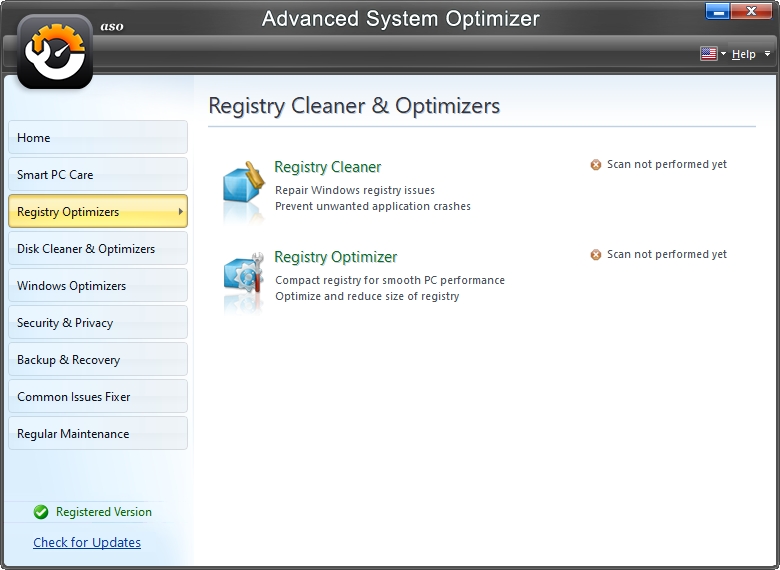Screen dimensions: 780x570
Task: Click the Advanced System Optimizer gear logo
Action: coord(55,52)
